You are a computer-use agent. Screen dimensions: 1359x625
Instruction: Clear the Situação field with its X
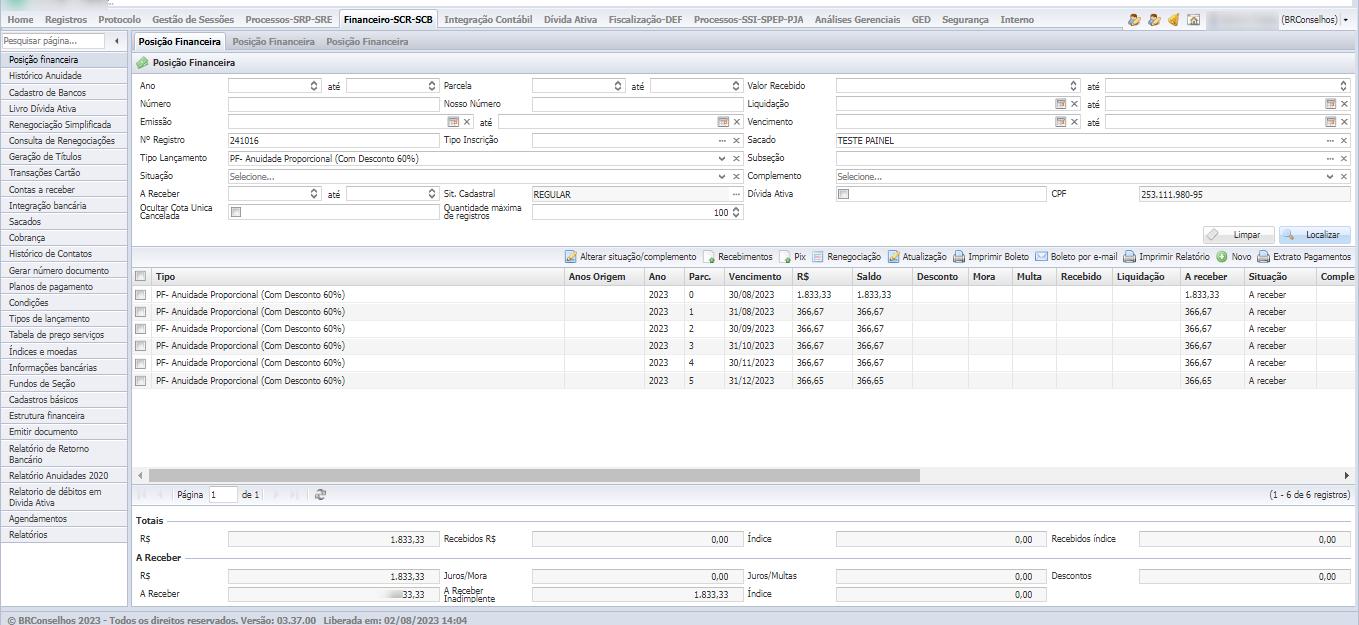click(736, 177)
